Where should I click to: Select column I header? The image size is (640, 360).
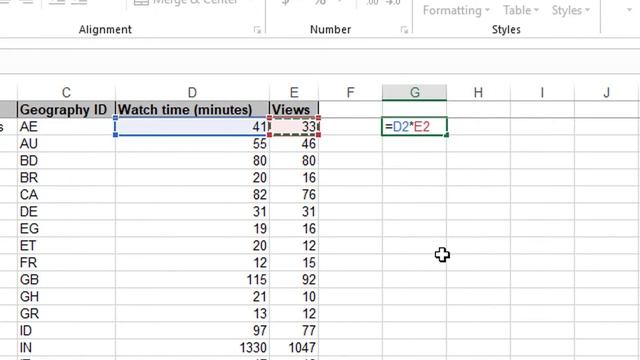tap(542, 93)
